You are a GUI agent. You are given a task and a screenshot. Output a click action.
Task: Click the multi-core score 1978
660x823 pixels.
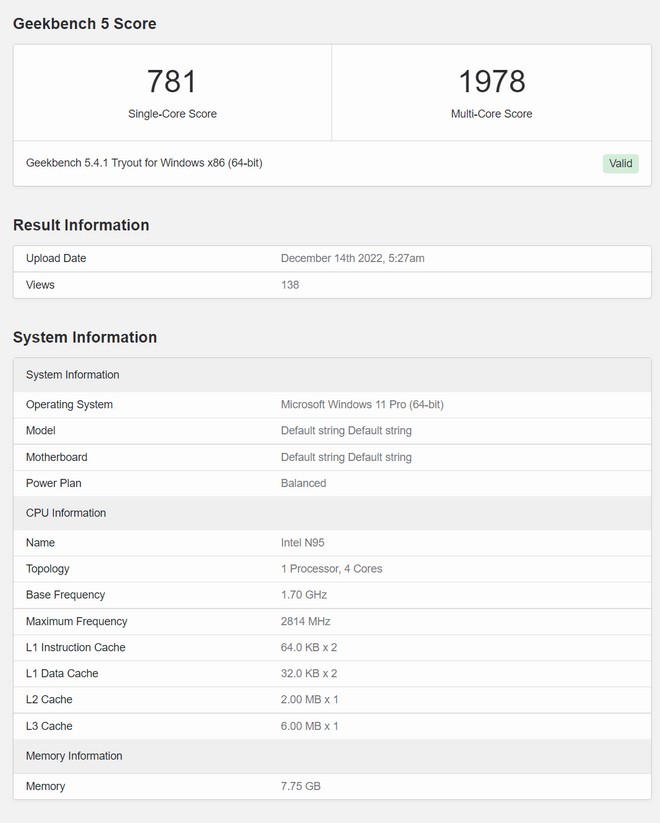pos(491,82)
